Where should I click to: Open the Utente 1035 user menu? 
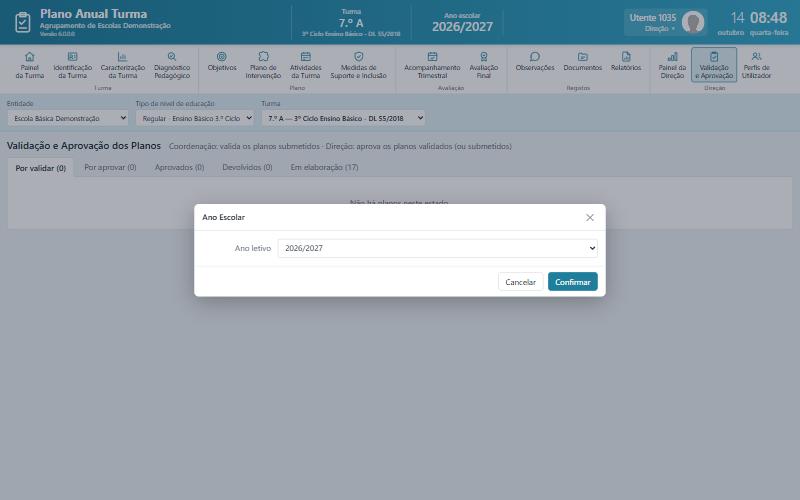click(x=665, y=22)
